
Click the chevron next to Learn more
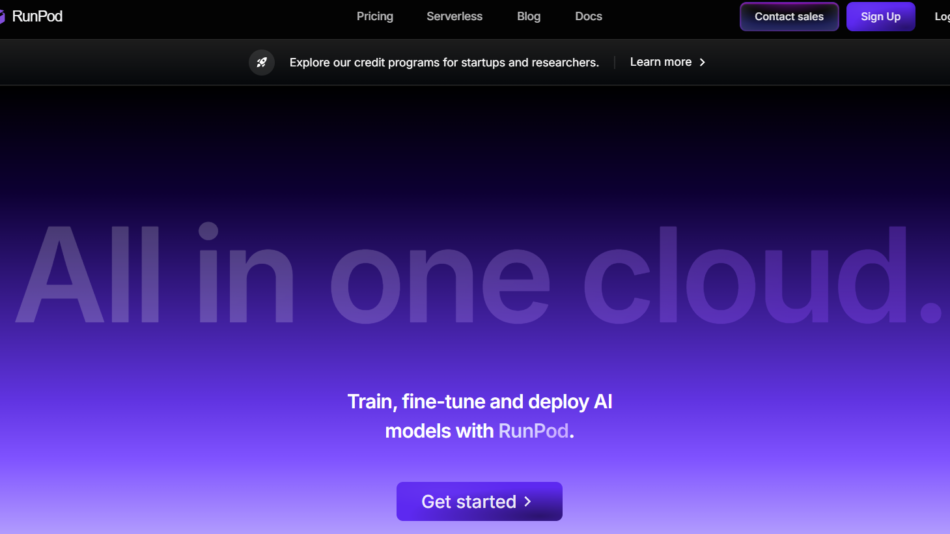pos(702,62)
